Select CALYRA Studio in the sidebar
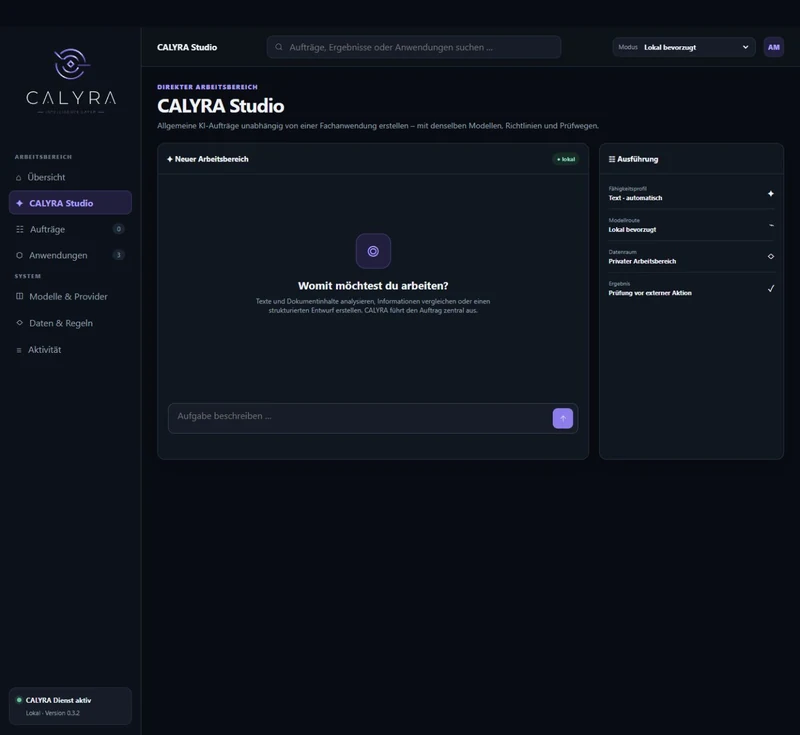 [70, 203]
